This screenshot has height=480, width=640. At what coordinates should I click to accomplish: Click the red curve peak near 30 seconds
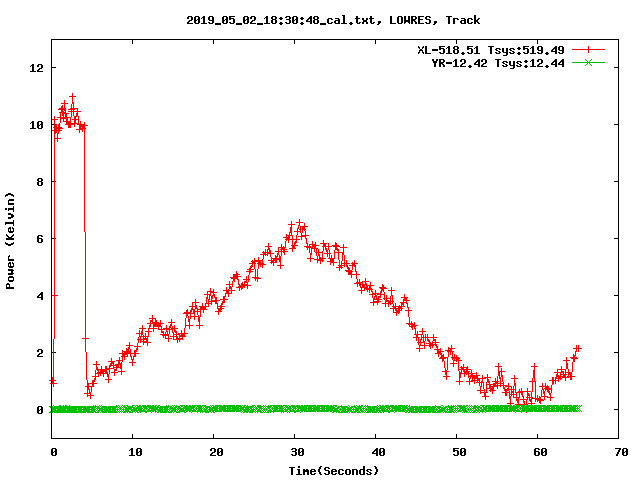(x=300, y=223)
